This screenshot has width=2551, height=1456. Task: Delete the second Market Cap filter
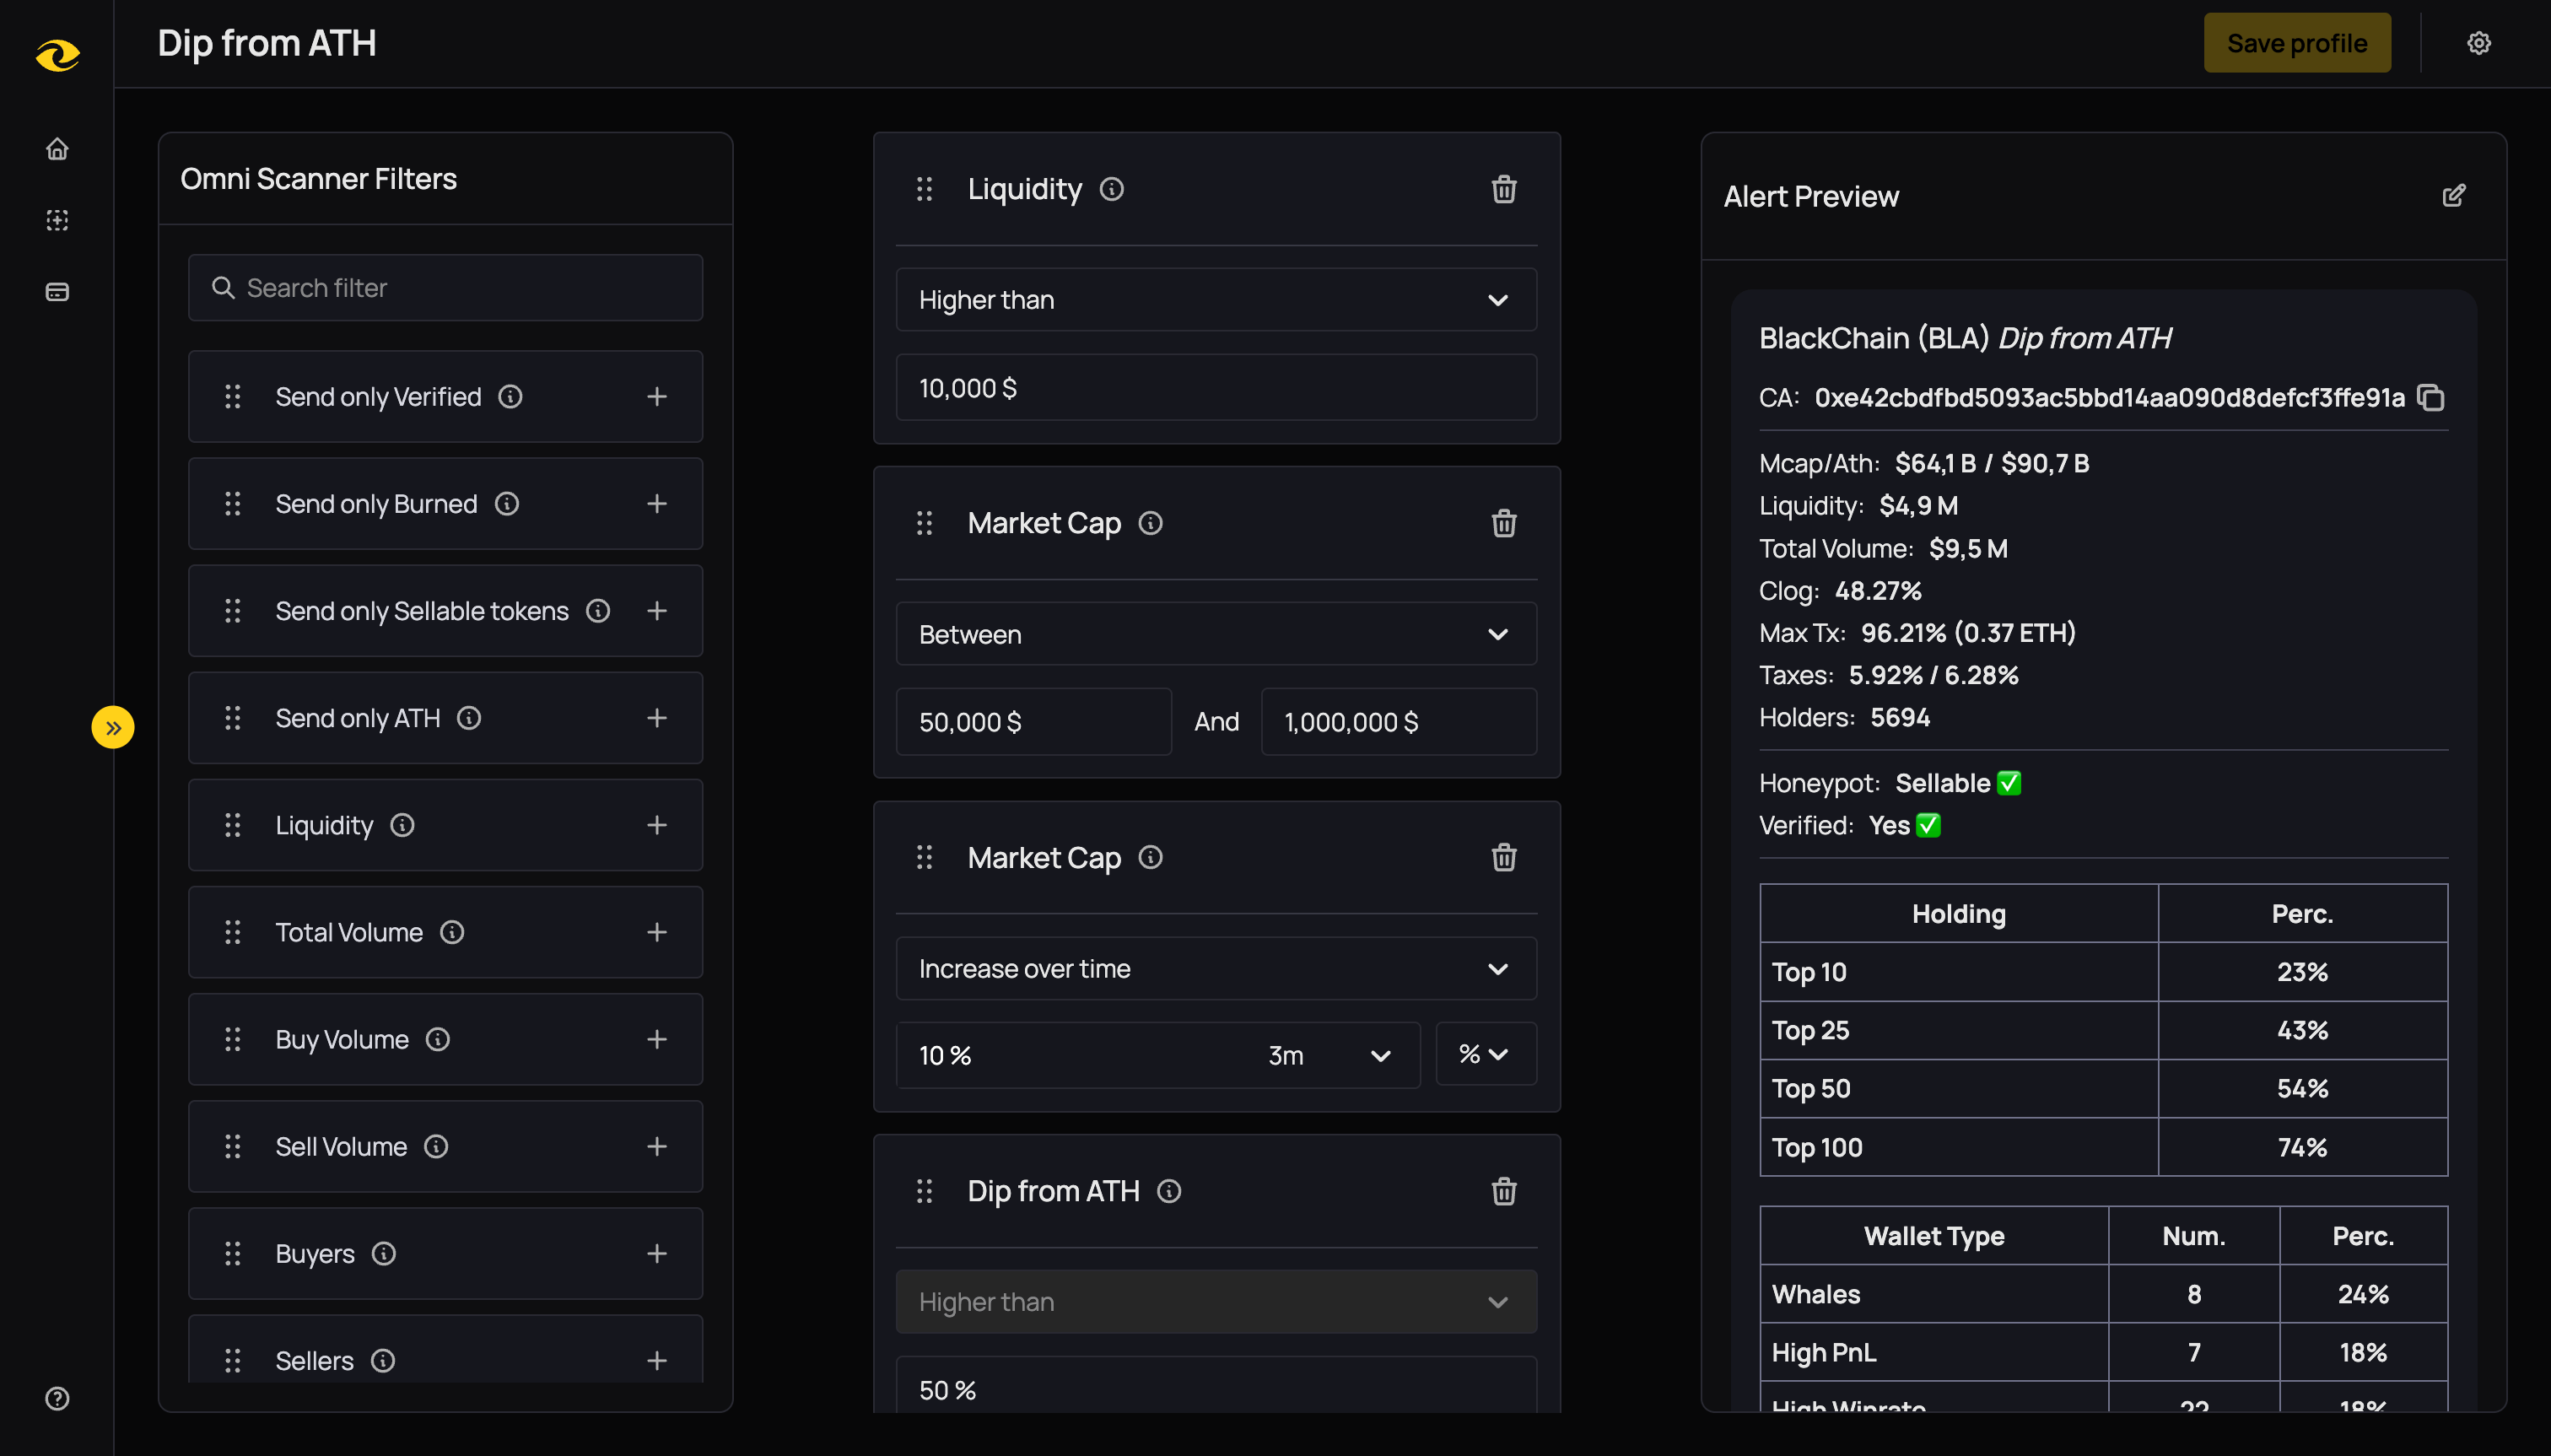point(1504,857)
